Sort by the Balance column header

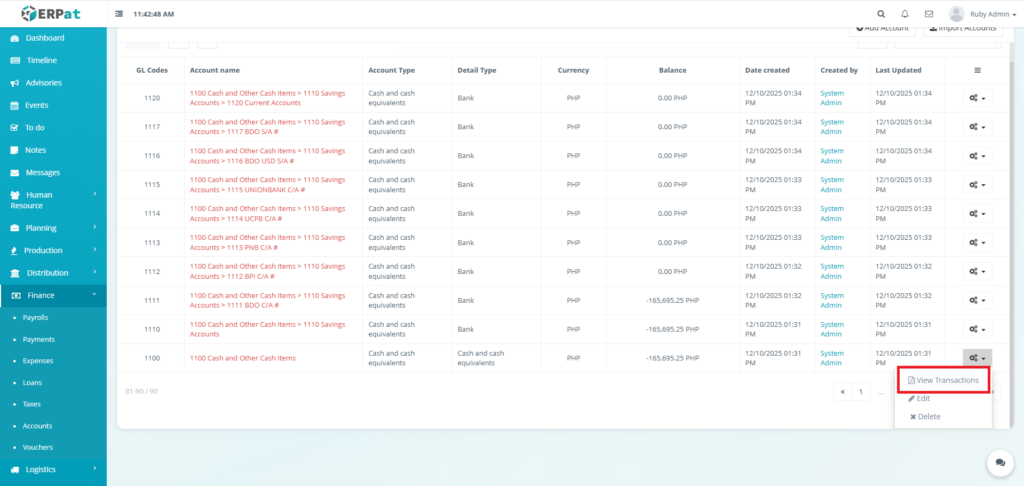672,70
